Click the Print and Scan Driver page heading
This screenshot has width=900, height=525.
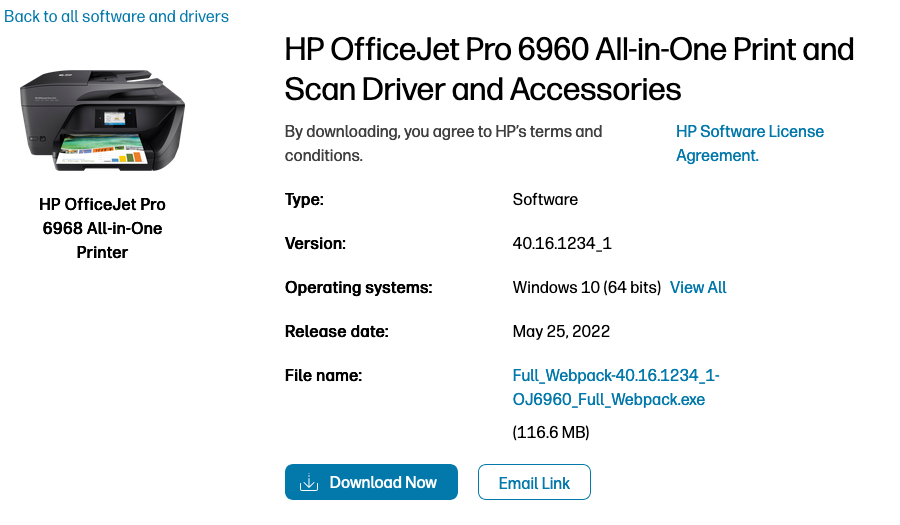[x=569, y=69]
